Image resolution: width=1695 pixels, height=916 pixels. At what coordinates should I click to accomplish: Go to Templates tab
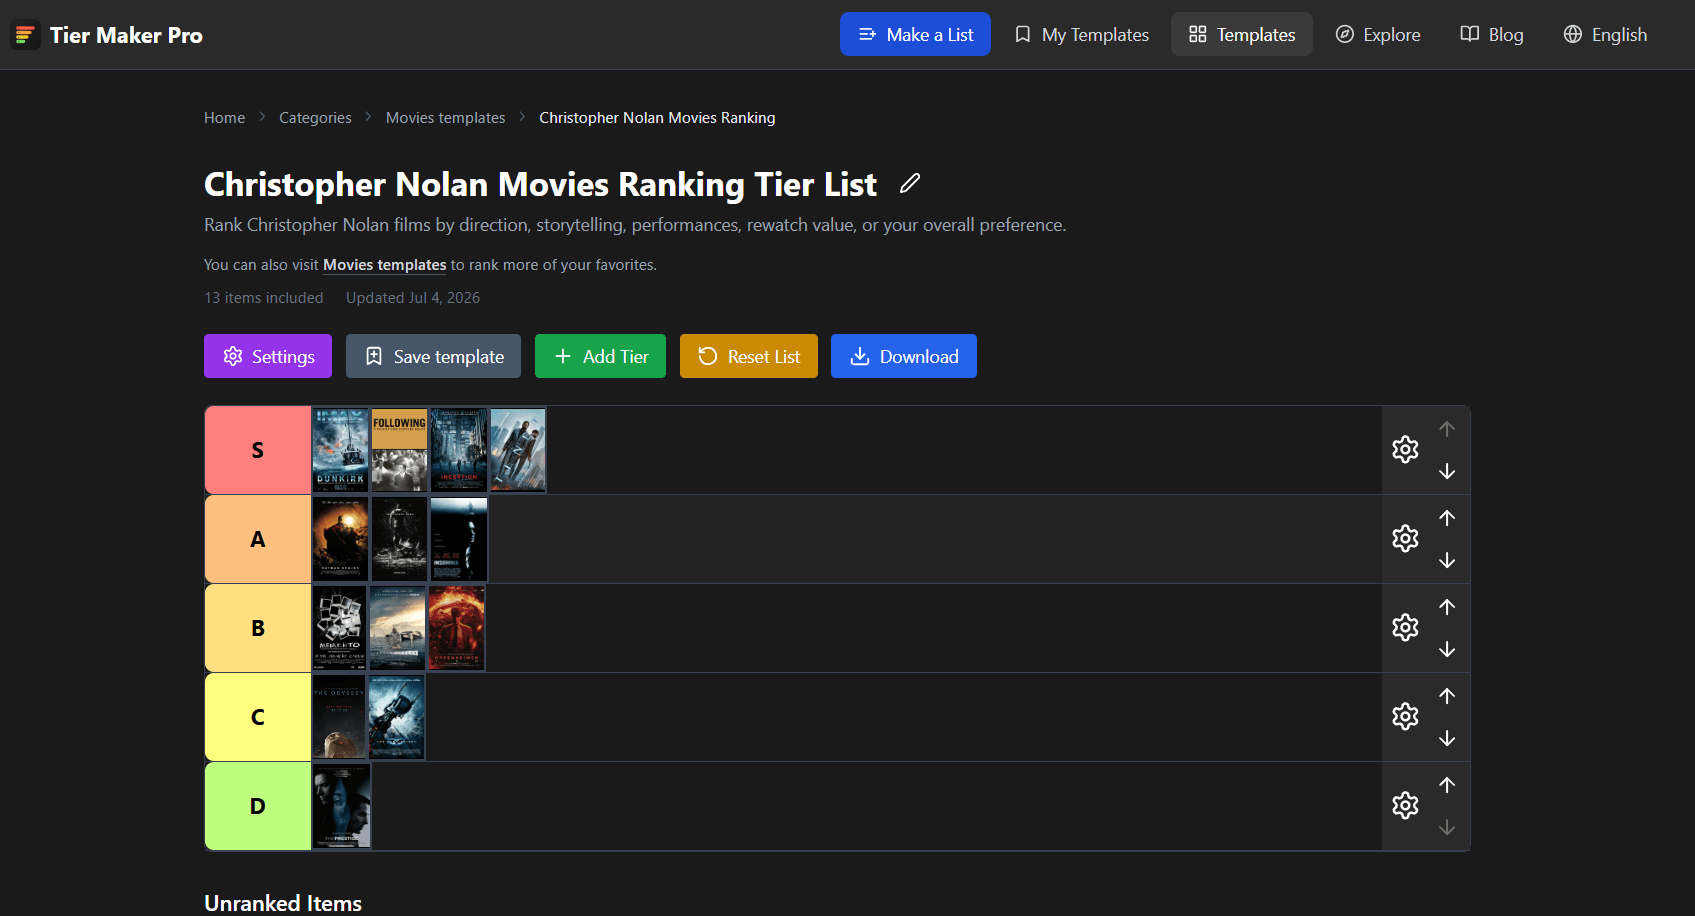tap(1242, 34)
